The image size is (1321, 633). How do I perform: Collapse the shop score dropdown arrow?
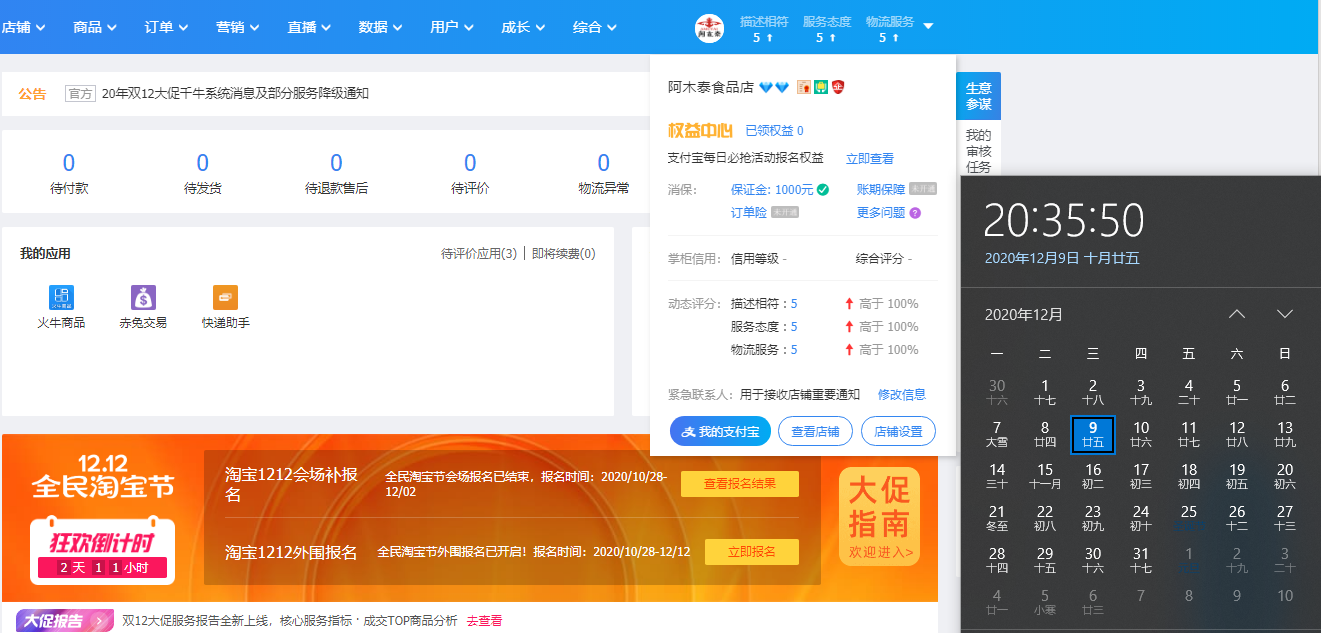click(928, 26)
